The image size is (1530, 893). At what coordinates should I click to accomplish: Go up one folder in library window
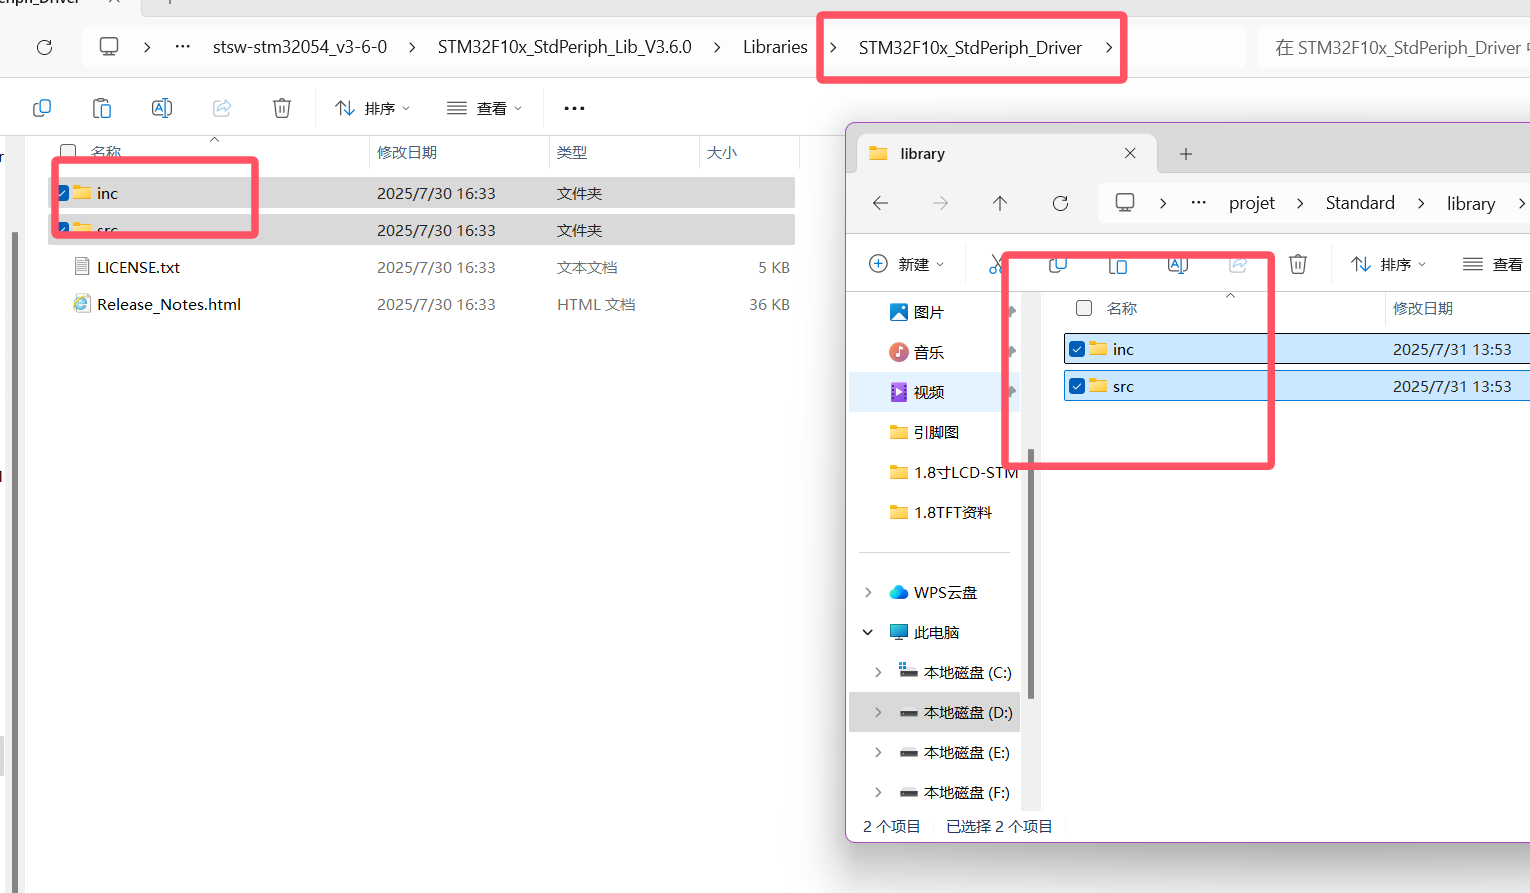pyautogui.click(x=1000, y=203)
